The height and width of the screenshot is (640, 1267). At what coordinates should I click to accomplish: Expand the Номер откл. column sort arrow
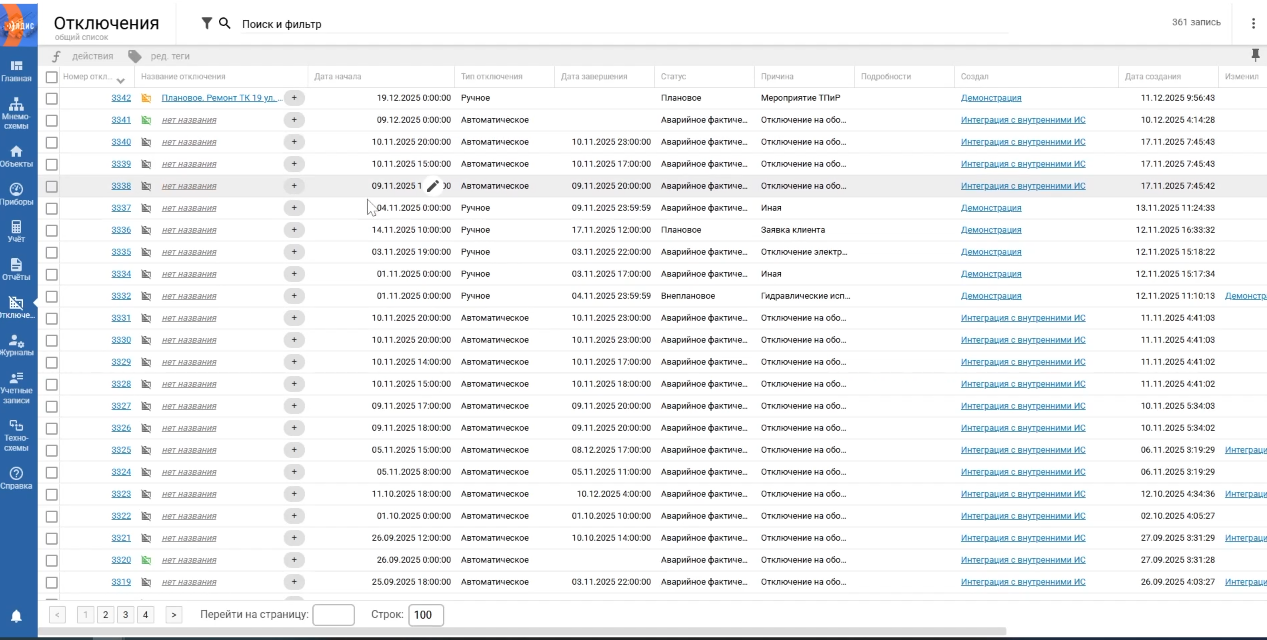click(121, 80)
